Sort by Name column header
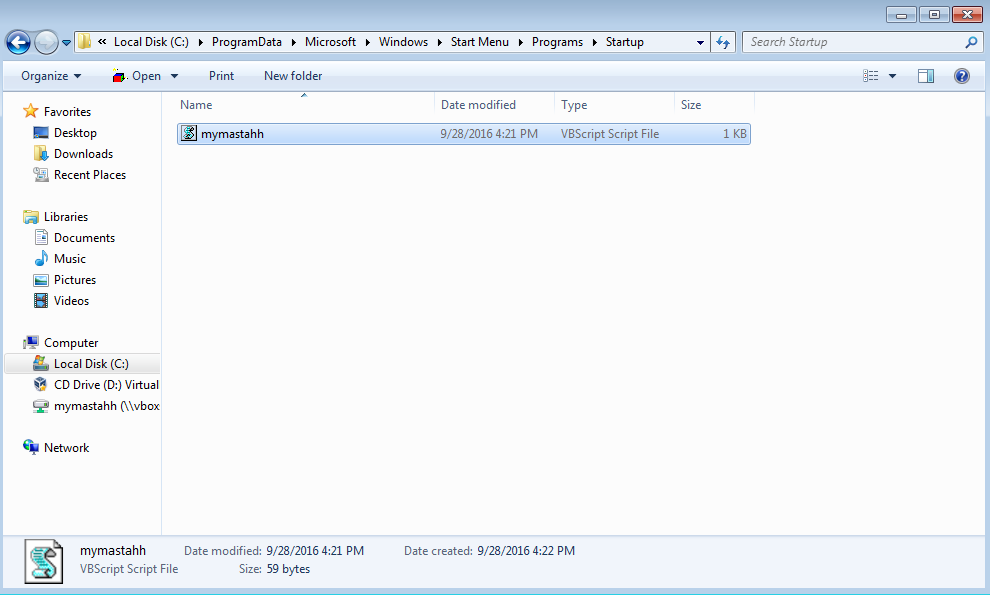990x595 pixels. tap(304, 105)
